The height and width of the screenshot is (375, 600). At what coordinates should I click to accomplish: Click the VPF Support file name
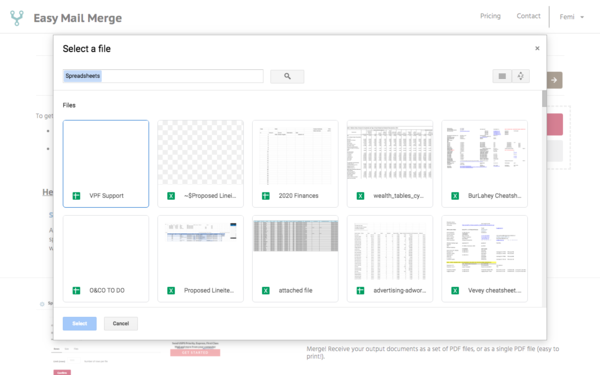[x=106, y=196]
